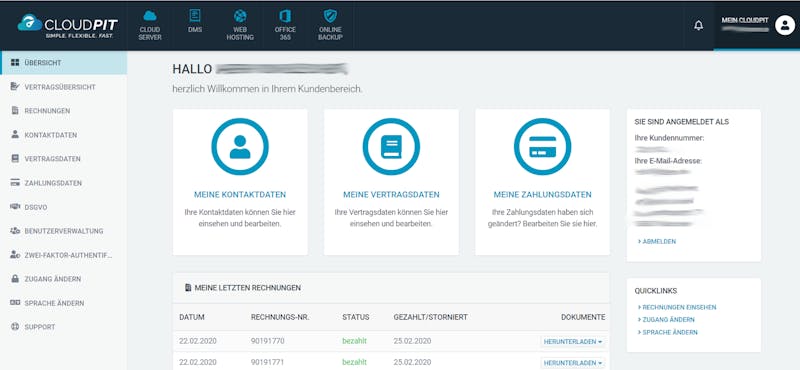
Task: Click Rechnungen einsehen quicklink
Action: [677, 307]
